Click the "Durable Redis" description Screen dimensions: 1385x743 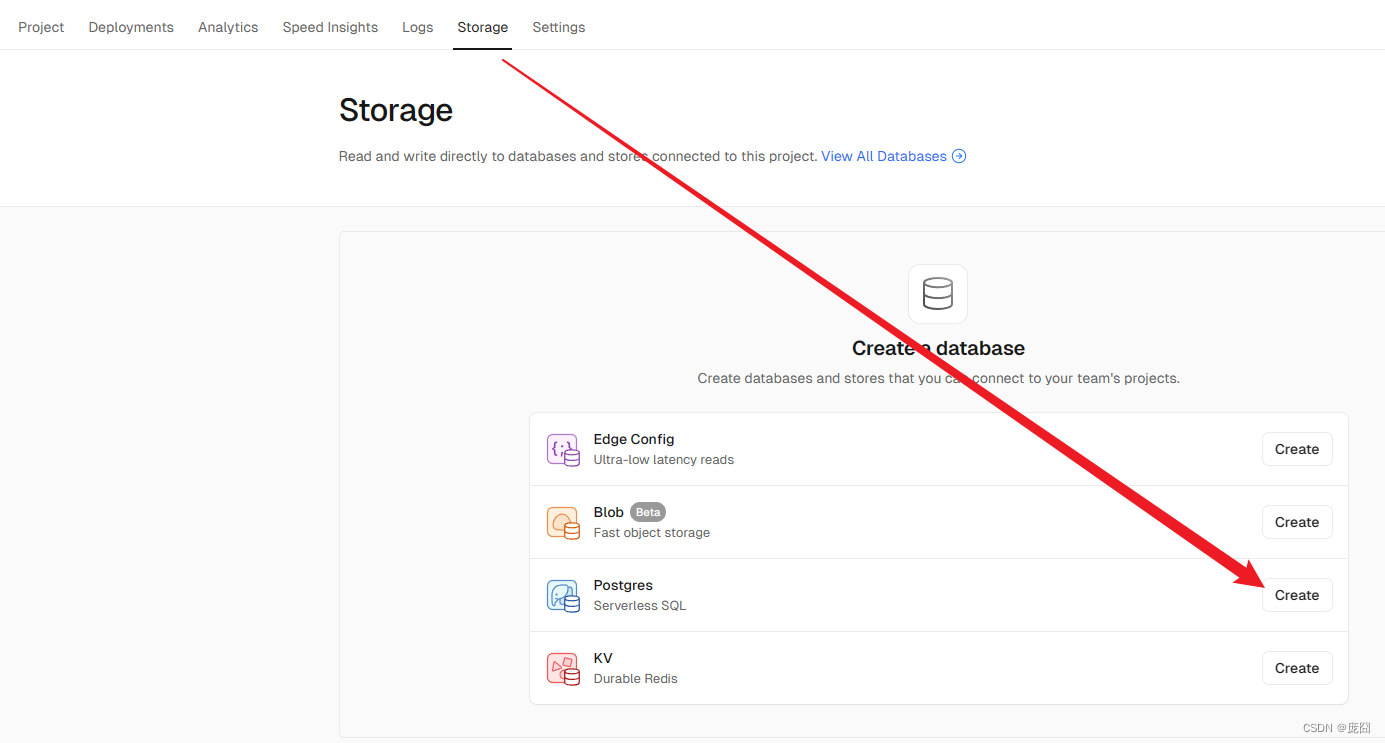point(636,679)
